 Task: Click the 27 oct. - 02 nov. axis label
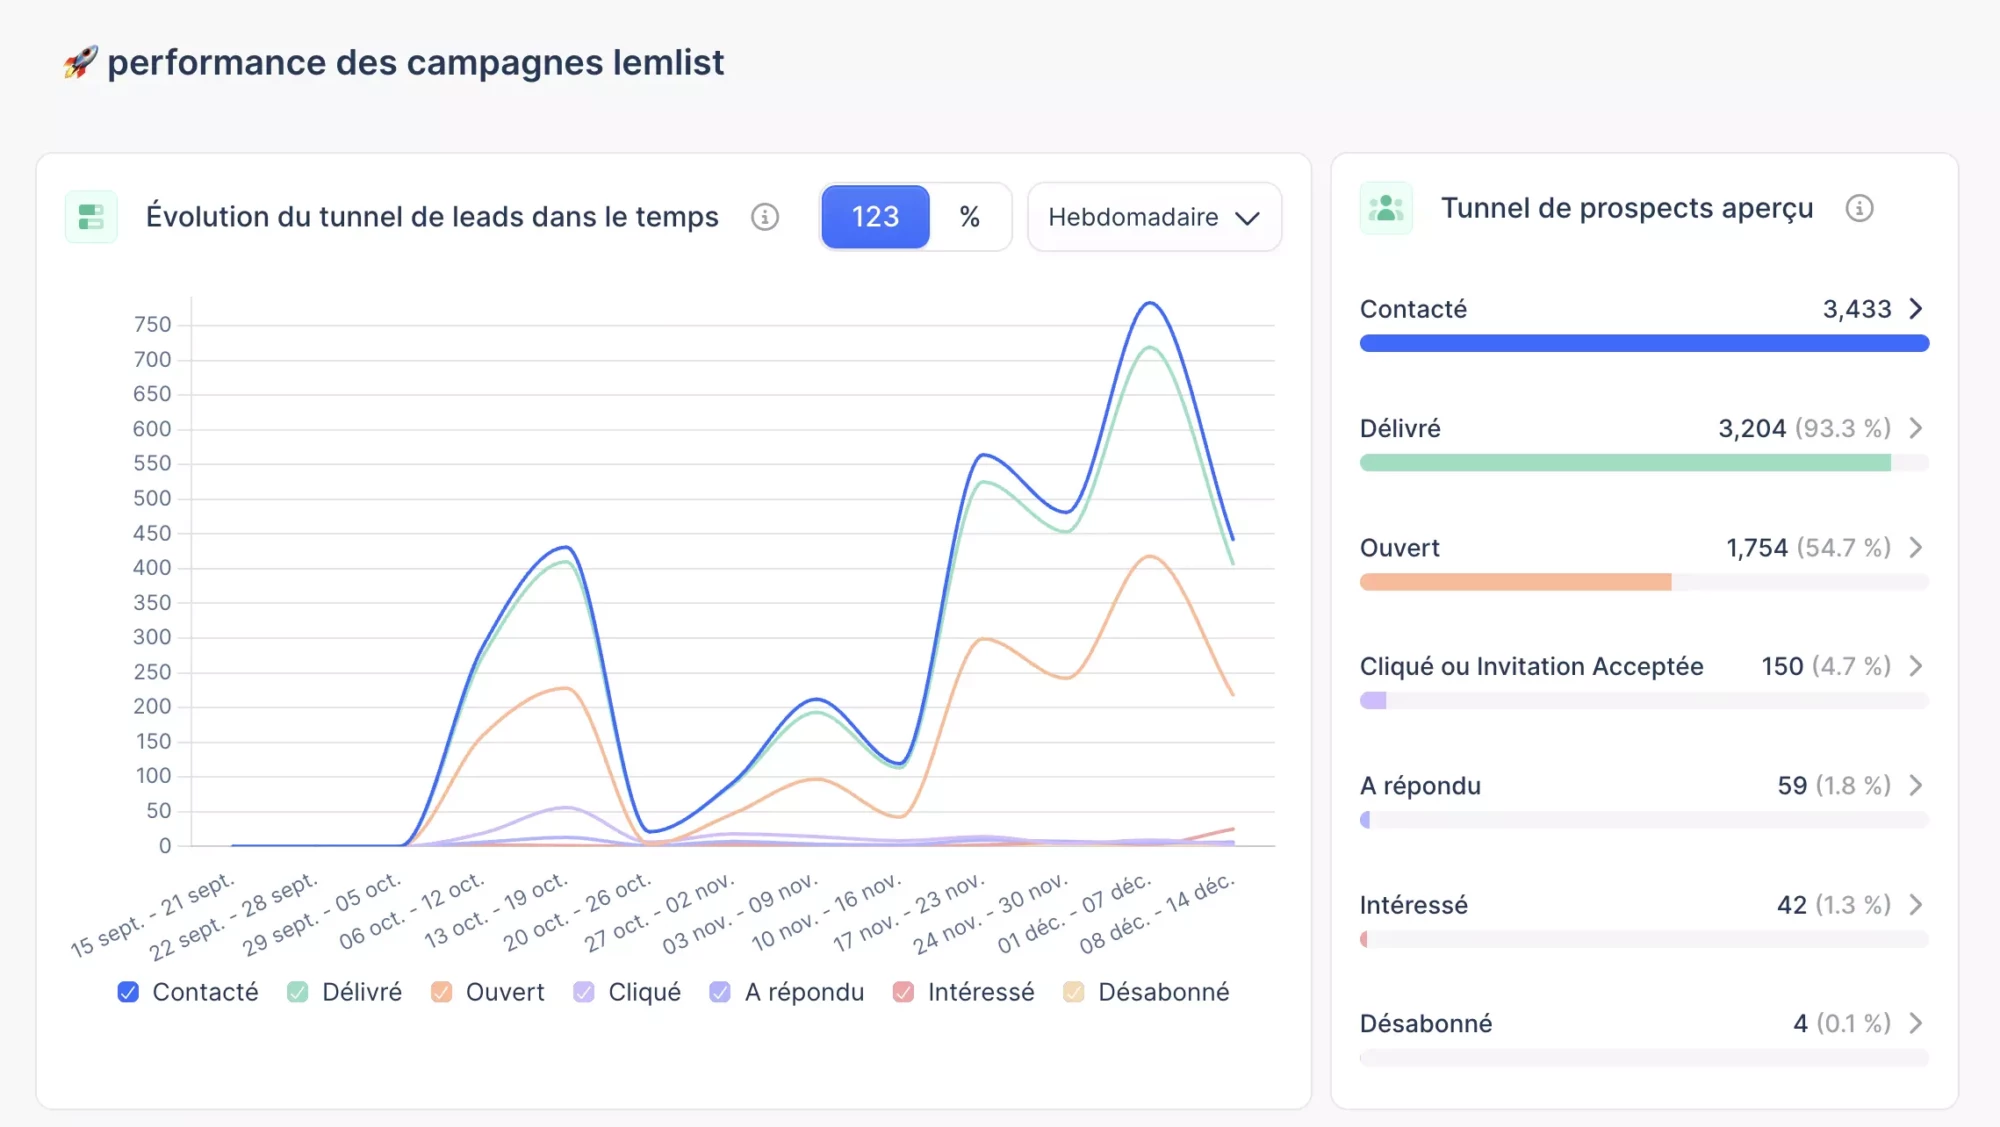click(659, 913)
